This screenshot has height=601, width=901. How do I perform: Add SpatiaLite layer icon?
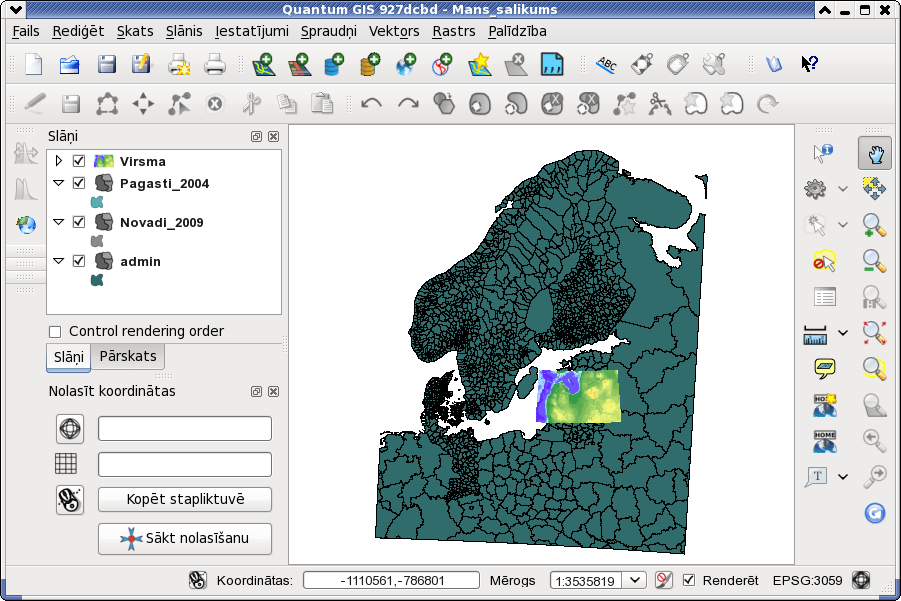[370, 64]
